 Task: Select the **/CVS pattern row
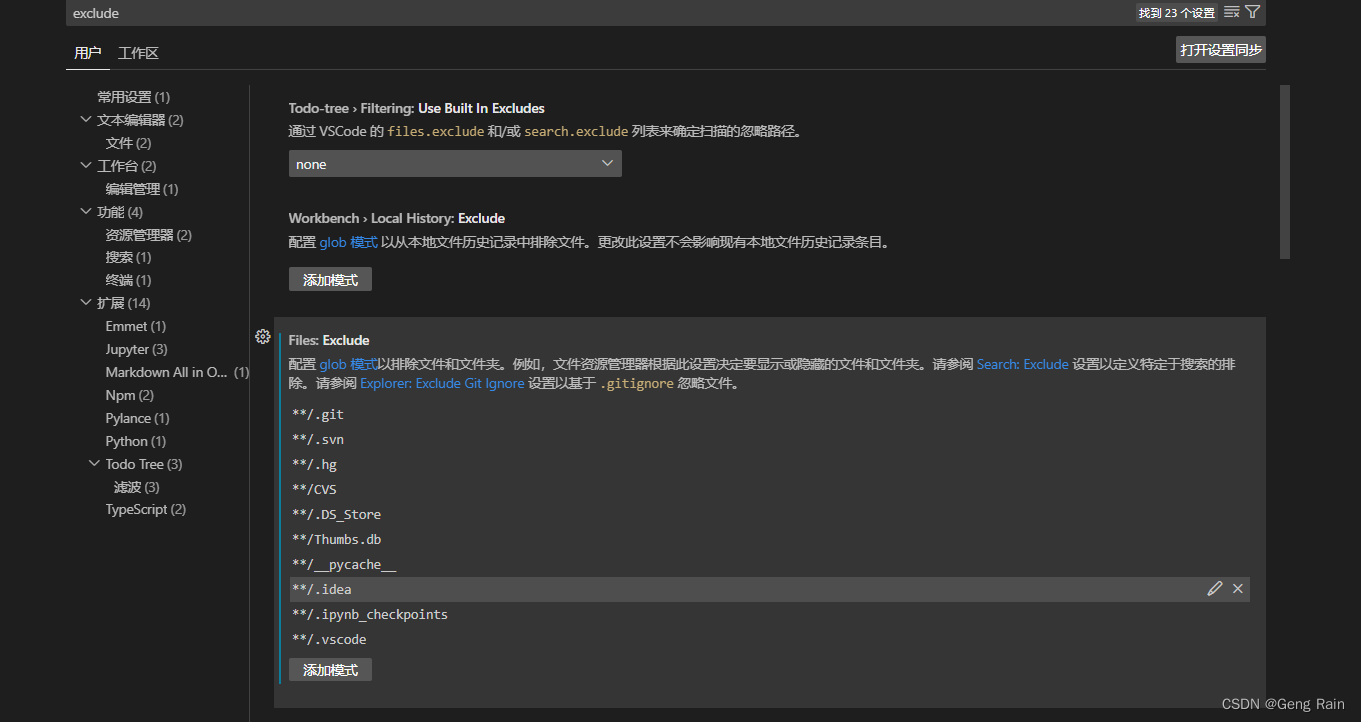tap(770, 489)
